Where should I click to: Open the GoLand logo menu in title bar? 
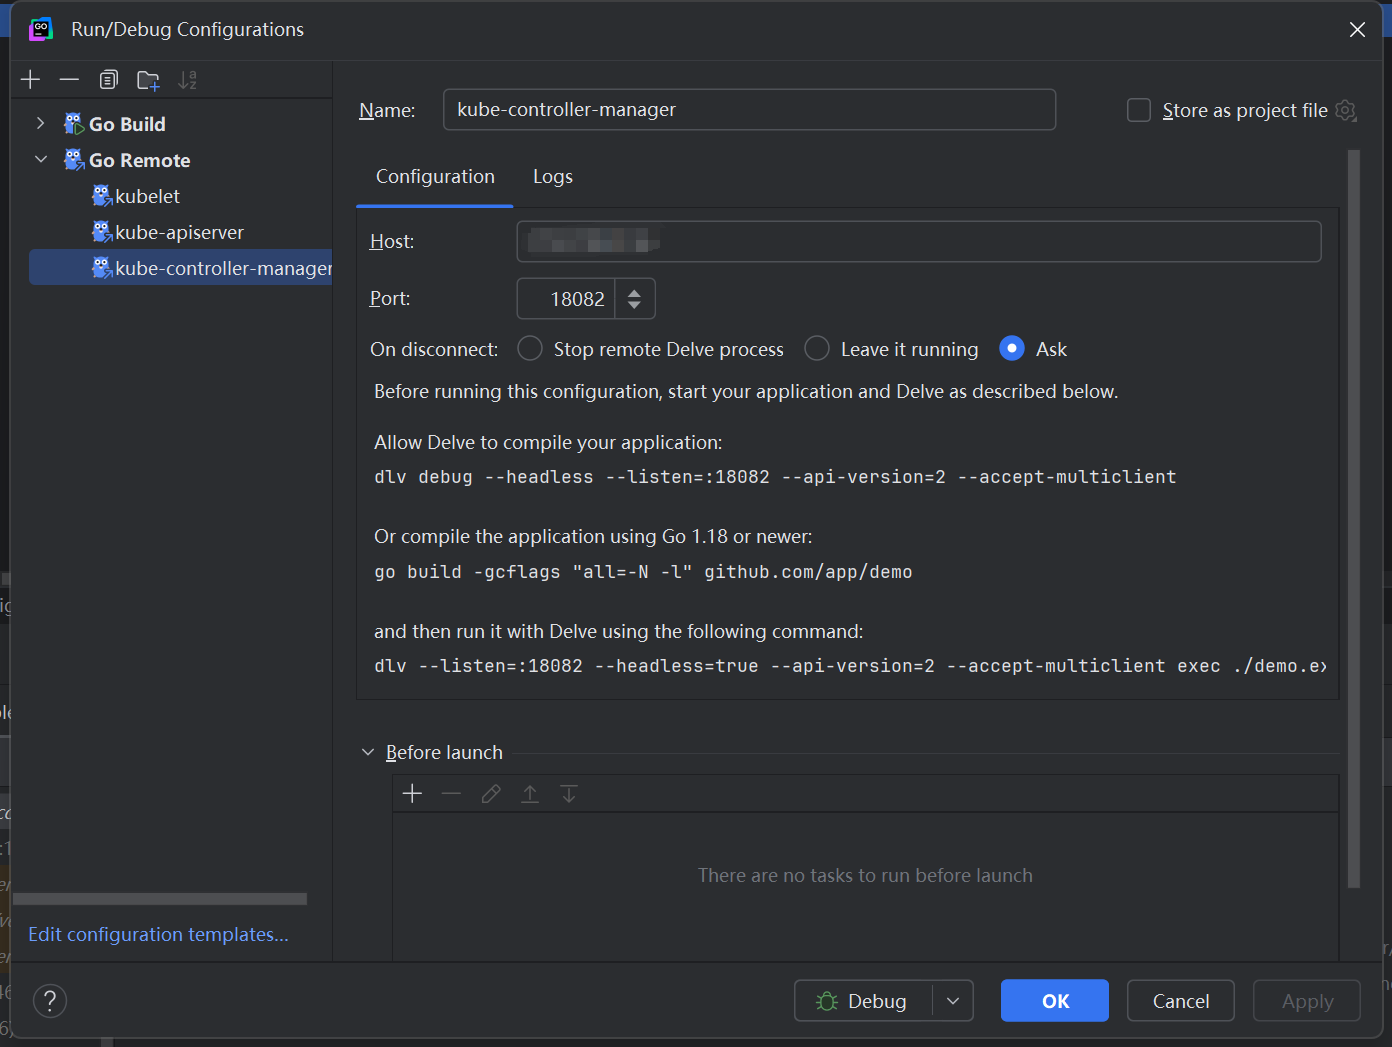[x=41, y=30]
